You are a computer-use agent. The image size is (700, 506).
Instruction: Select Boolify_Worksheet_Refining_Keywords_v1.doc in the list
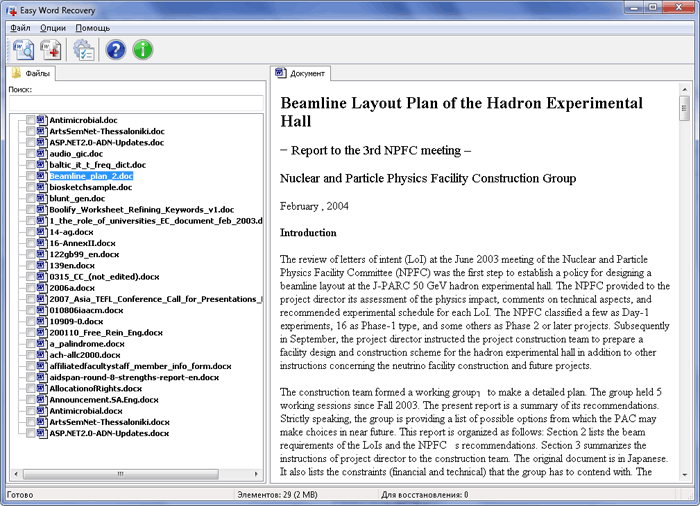pyautogui.click(x=142, y=209)
